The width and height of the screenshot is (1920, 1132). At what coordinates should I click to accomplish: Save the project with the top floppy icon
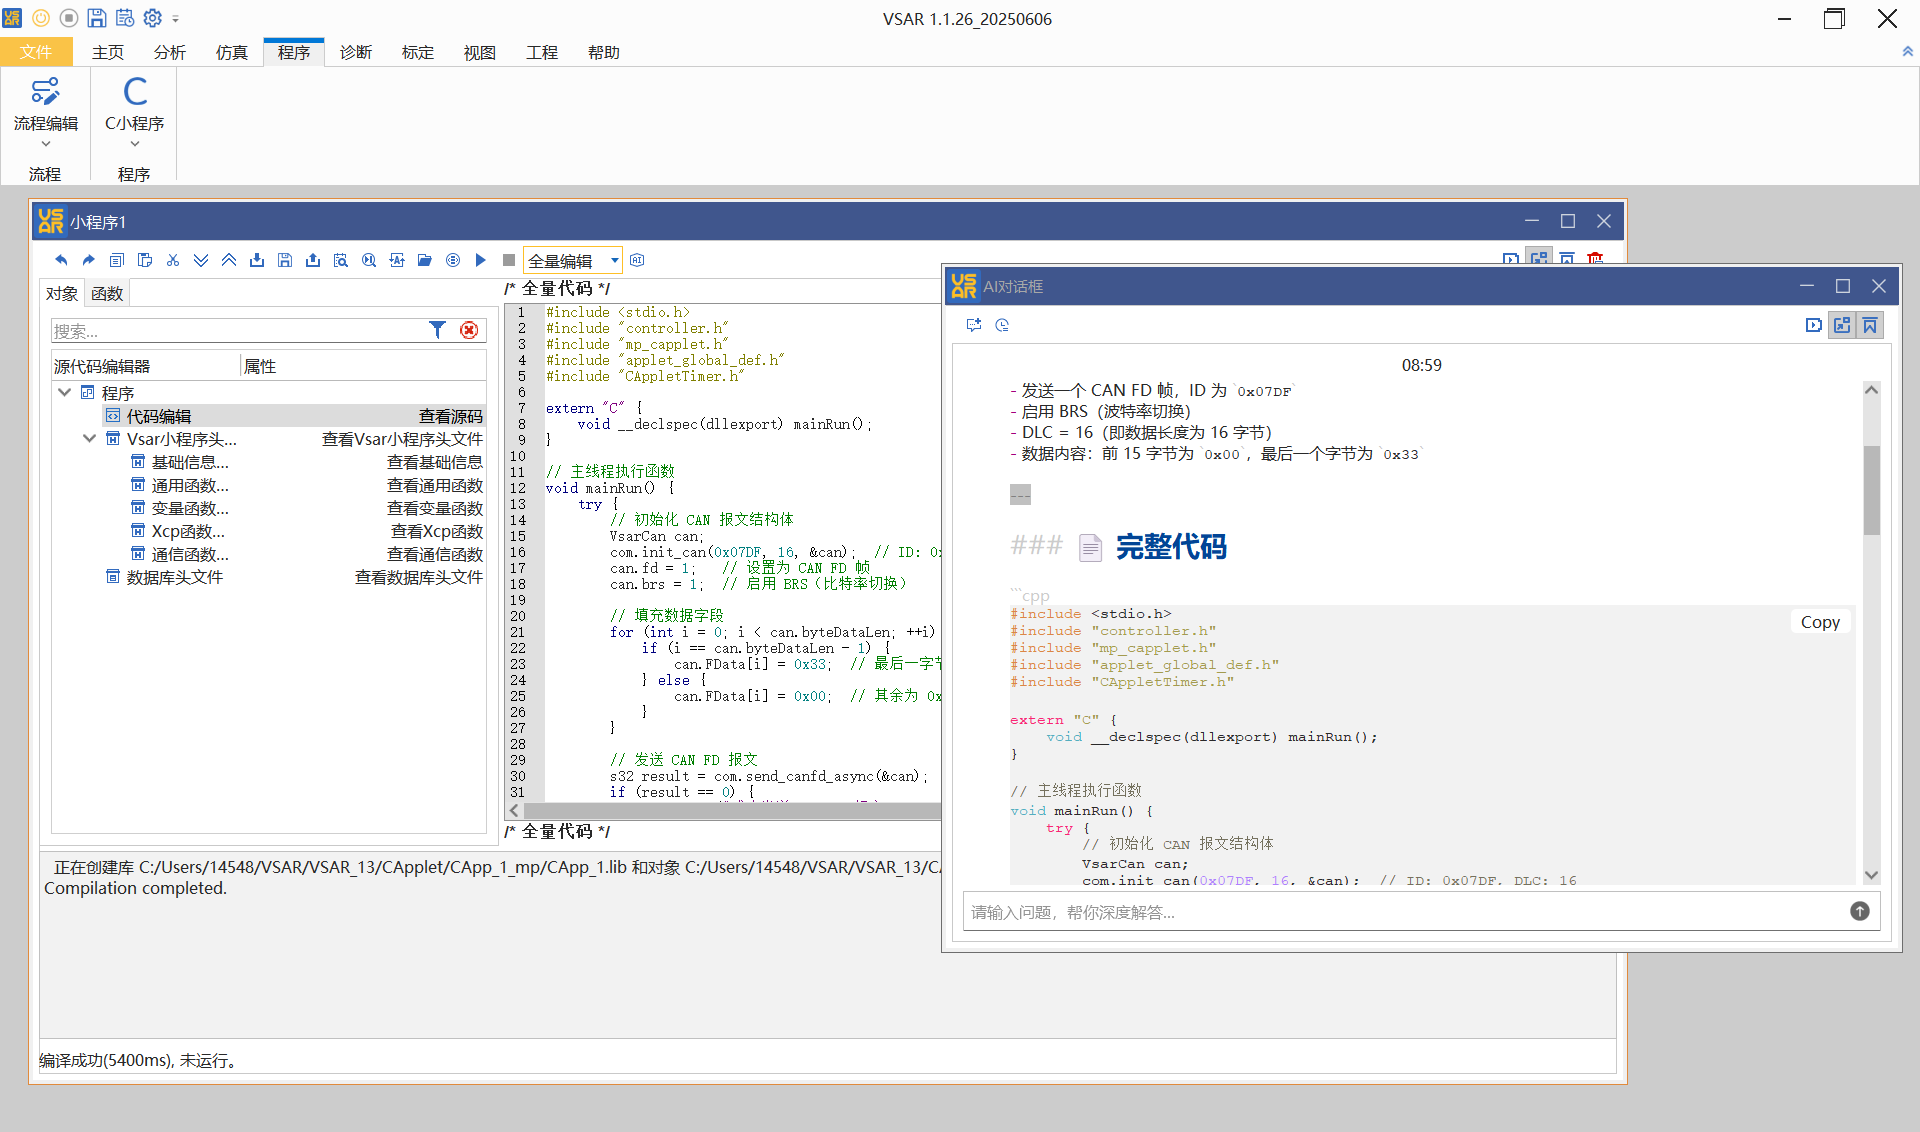97,18
